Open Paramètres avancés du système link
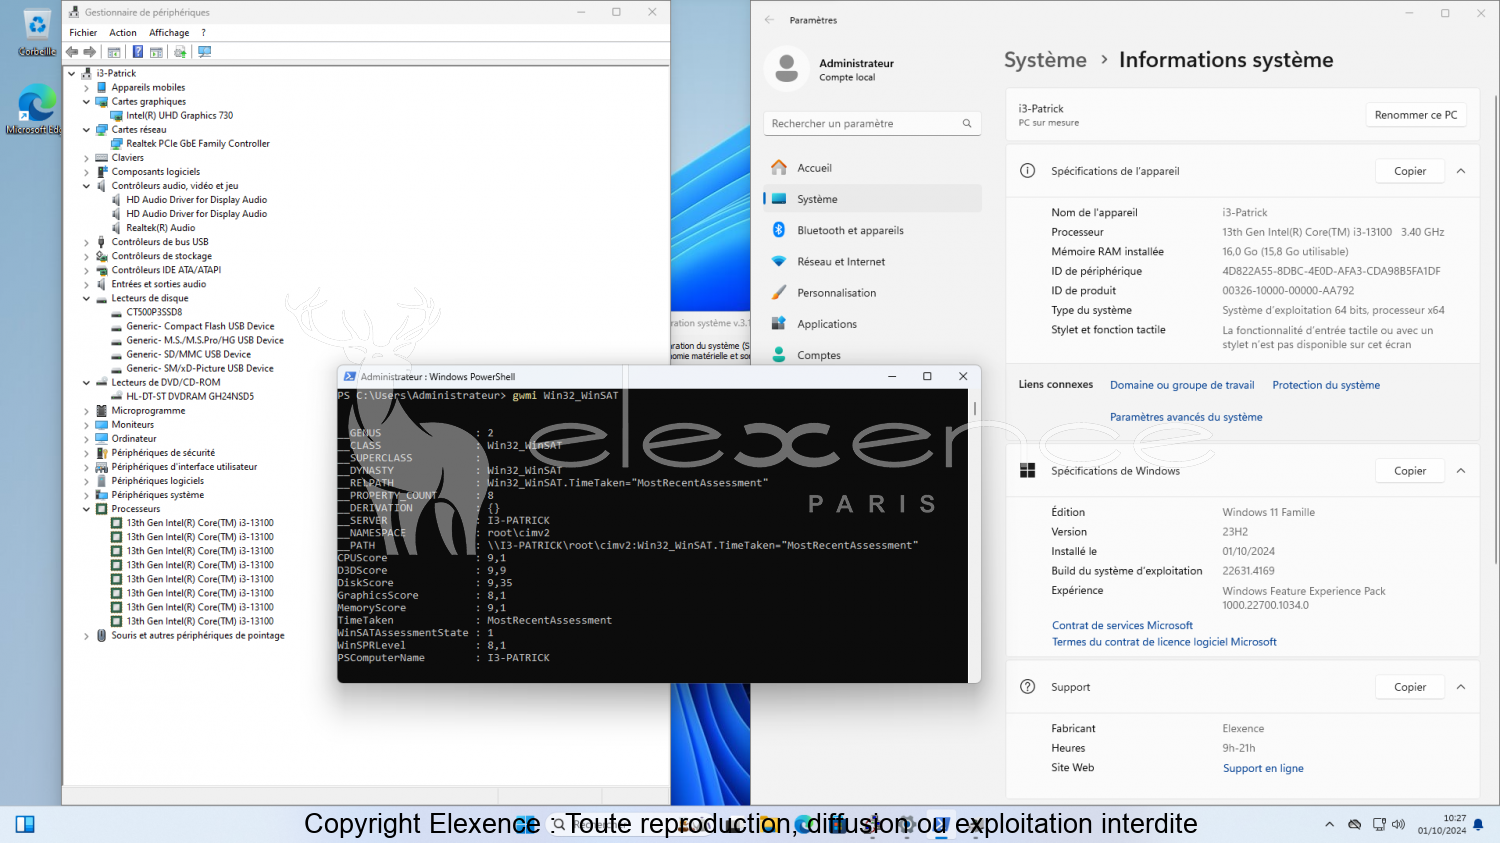This screenshot has height=843, width=1500. [1186, 417]
